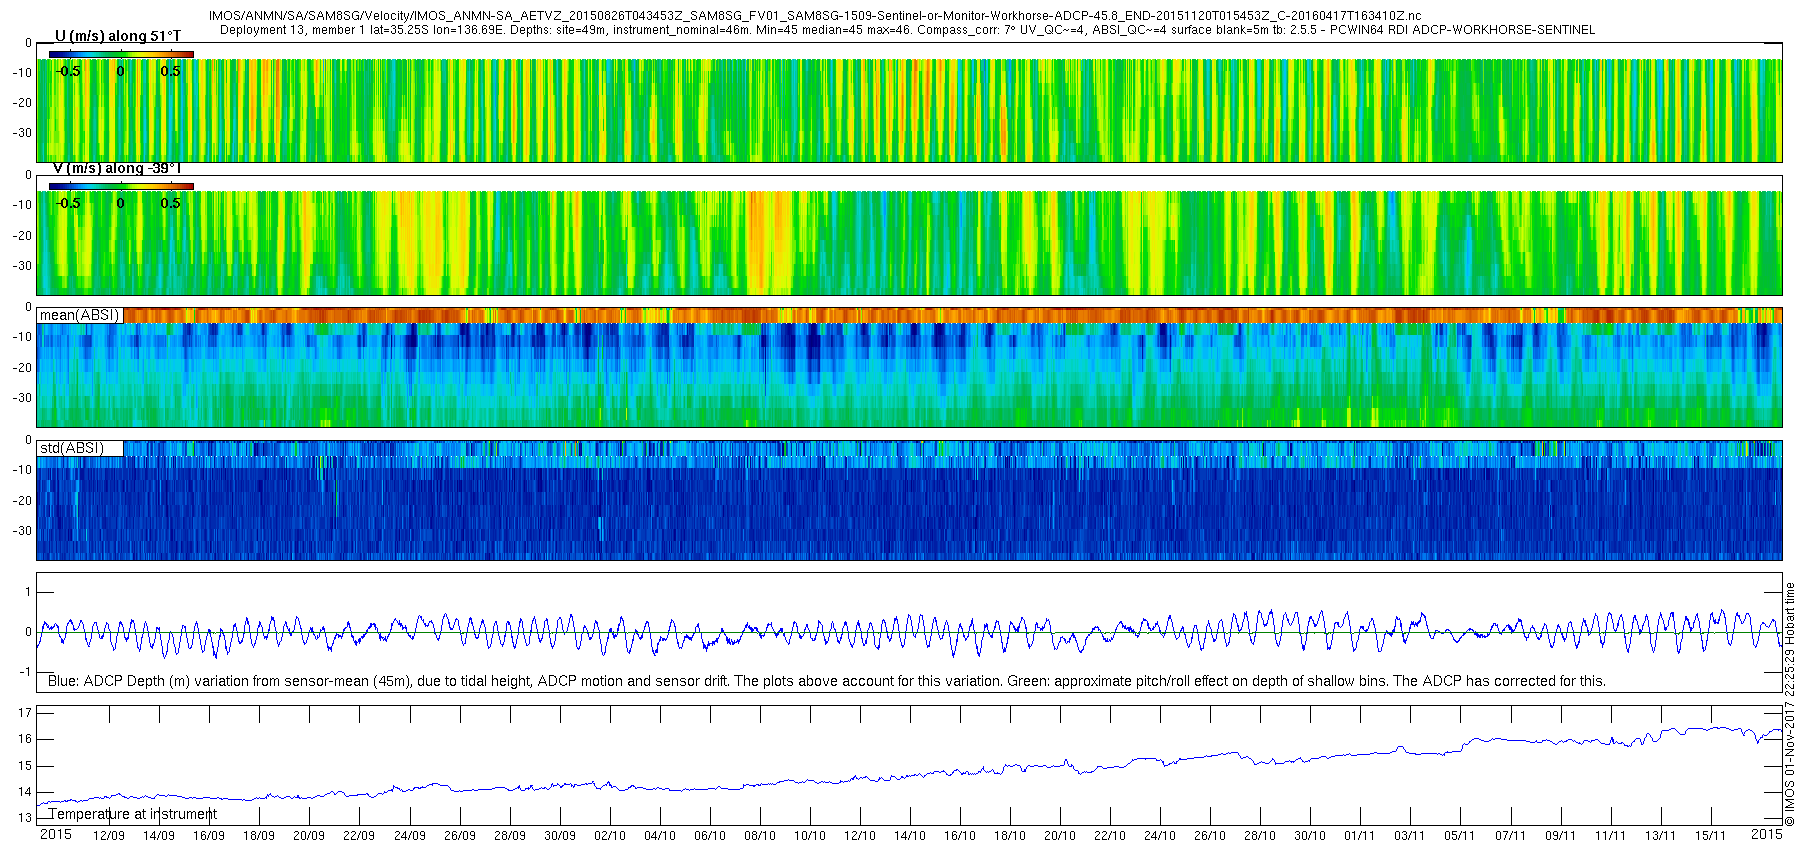Viewport: 1800px width, 850px height.
Task: Click the '04/10' date tick label
Action: point(659,836)
